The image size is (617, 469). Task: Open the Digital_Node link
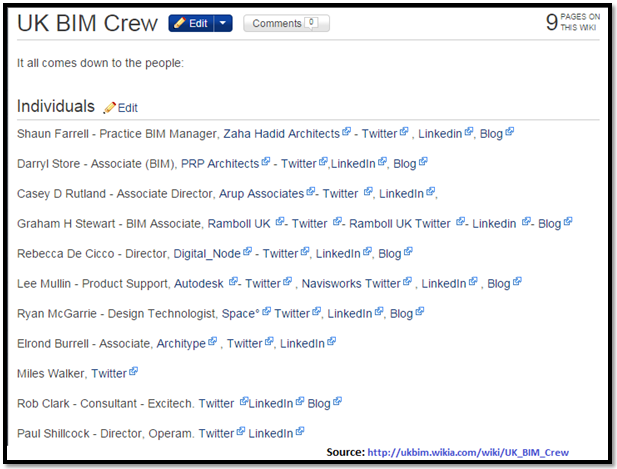[x=207, y=254]
